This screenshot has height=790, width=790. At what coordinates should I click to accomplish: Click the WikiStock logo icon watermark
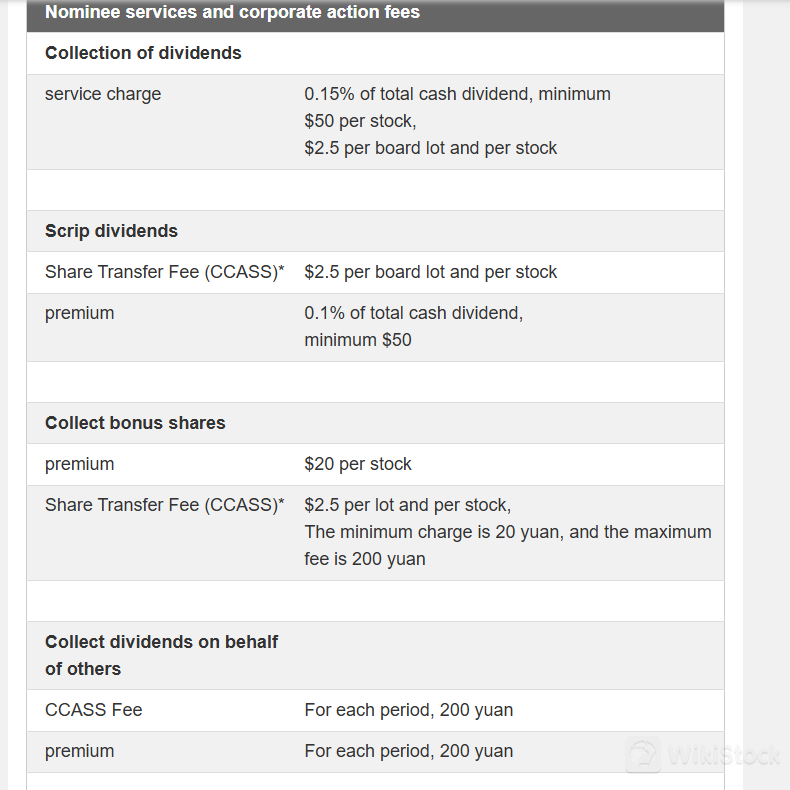click(x=643, y=757)
